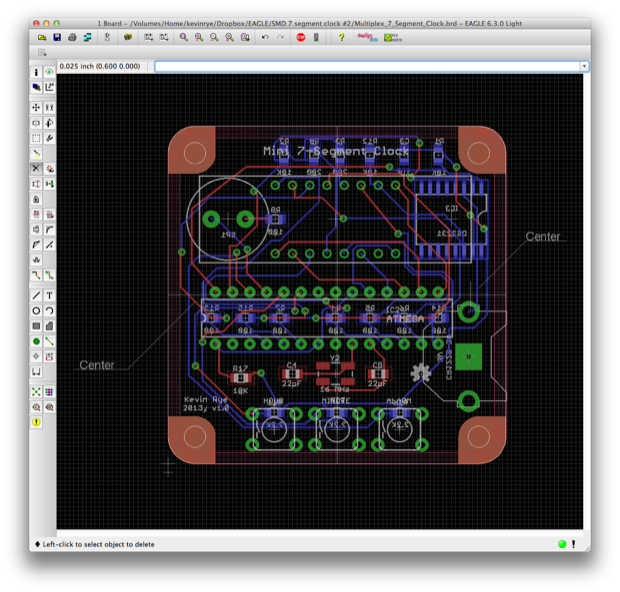Print the board layout
The image size is (620, 592).
coord(72,38)
